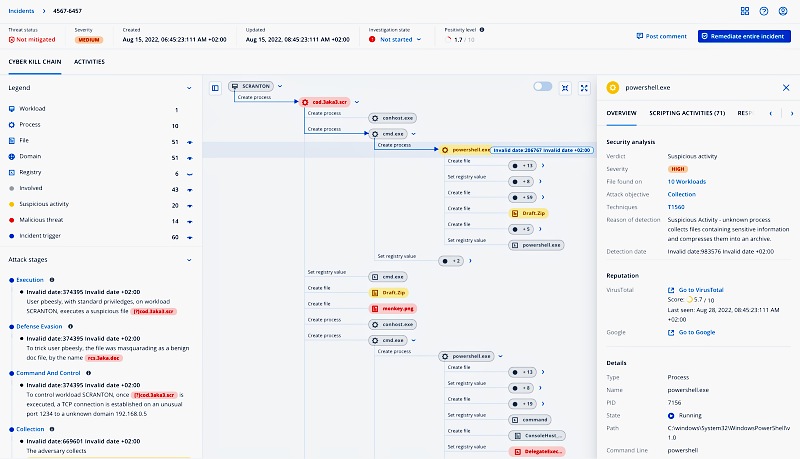Open the help question mark icon
Screen dimensions: 800x459
pyautogui.click(x=764, y=11)
